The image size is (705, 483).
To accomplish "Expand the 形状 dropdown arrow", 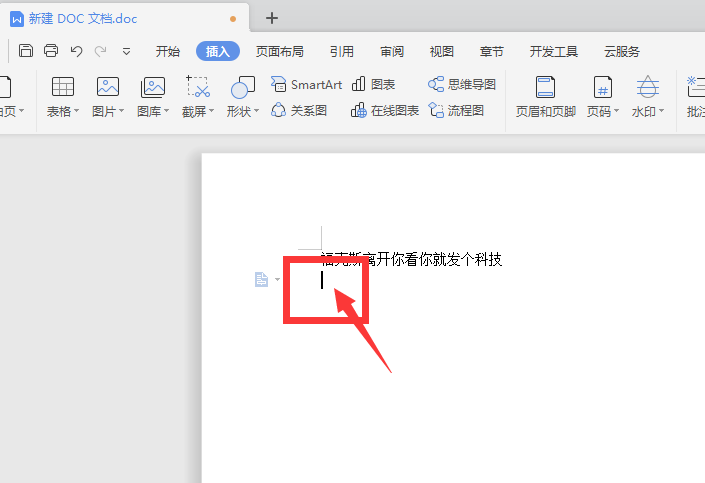I will tap(256, 111).
